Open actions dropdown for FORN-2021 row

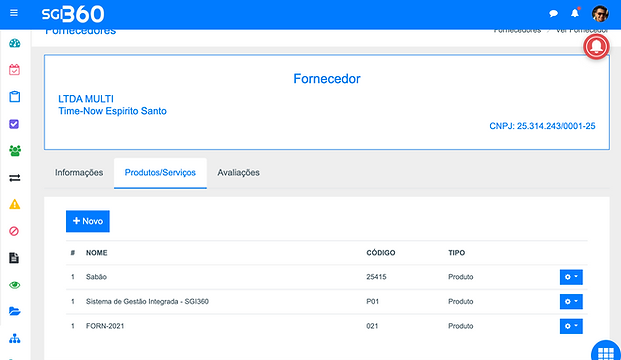coord(571,326)
